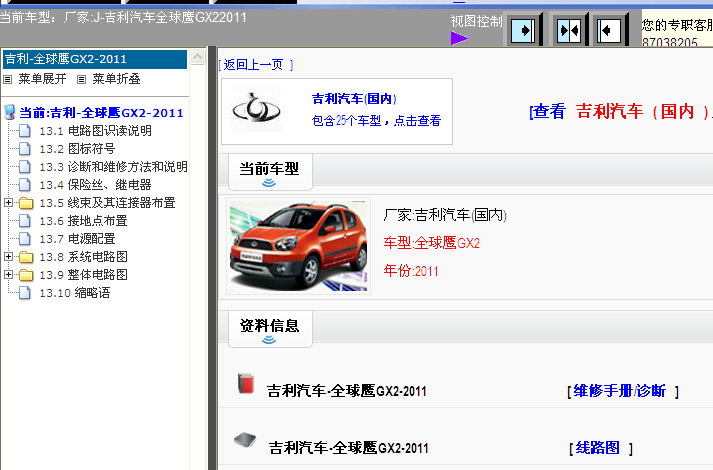Open 13.2 图标符号
This screenshot has width=713, height=470.
(x=77, y=149)
